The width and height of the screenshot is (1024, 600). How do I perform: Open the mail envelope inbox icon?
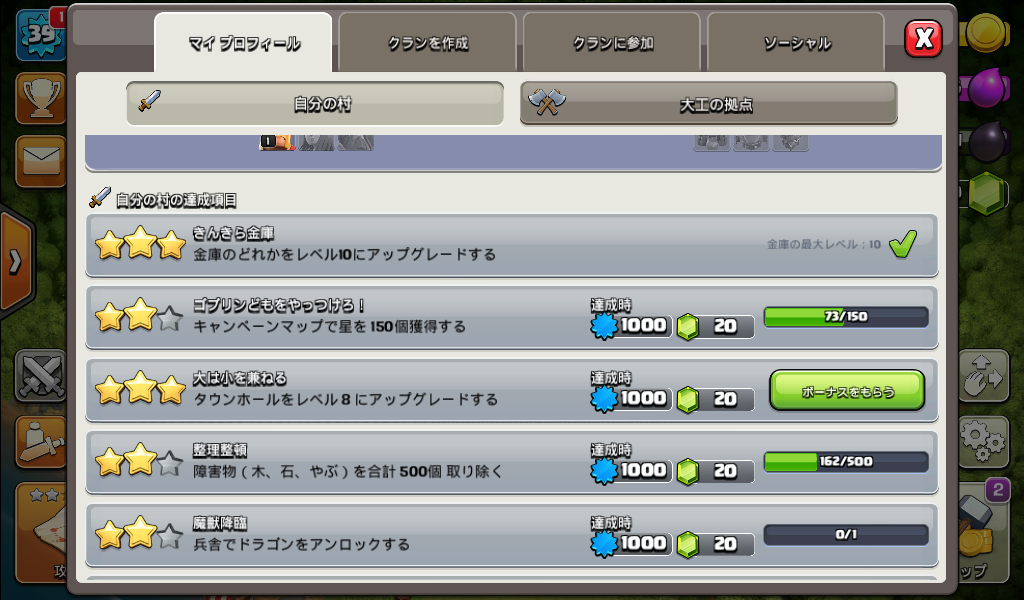pyautogui.click(x=40, y=161)
